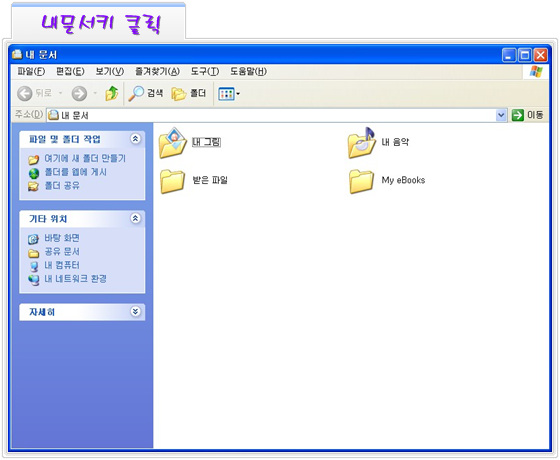
Task: Toggle the Folders (폴더) pane button
Action: pos(189,94)
